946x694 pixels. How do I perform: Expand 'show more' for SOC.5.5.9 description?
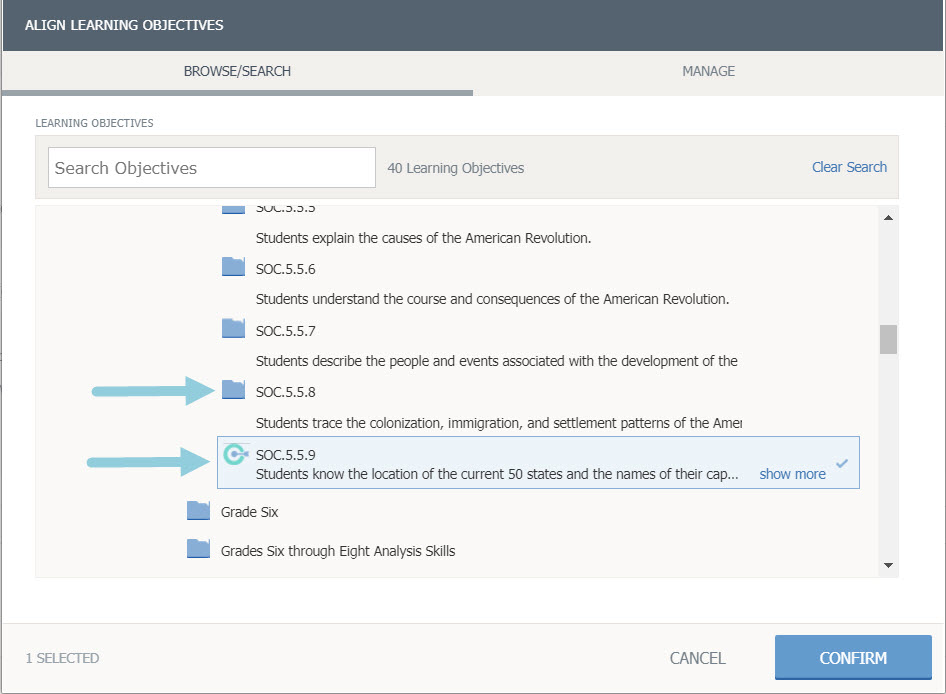tap(792, 474)
